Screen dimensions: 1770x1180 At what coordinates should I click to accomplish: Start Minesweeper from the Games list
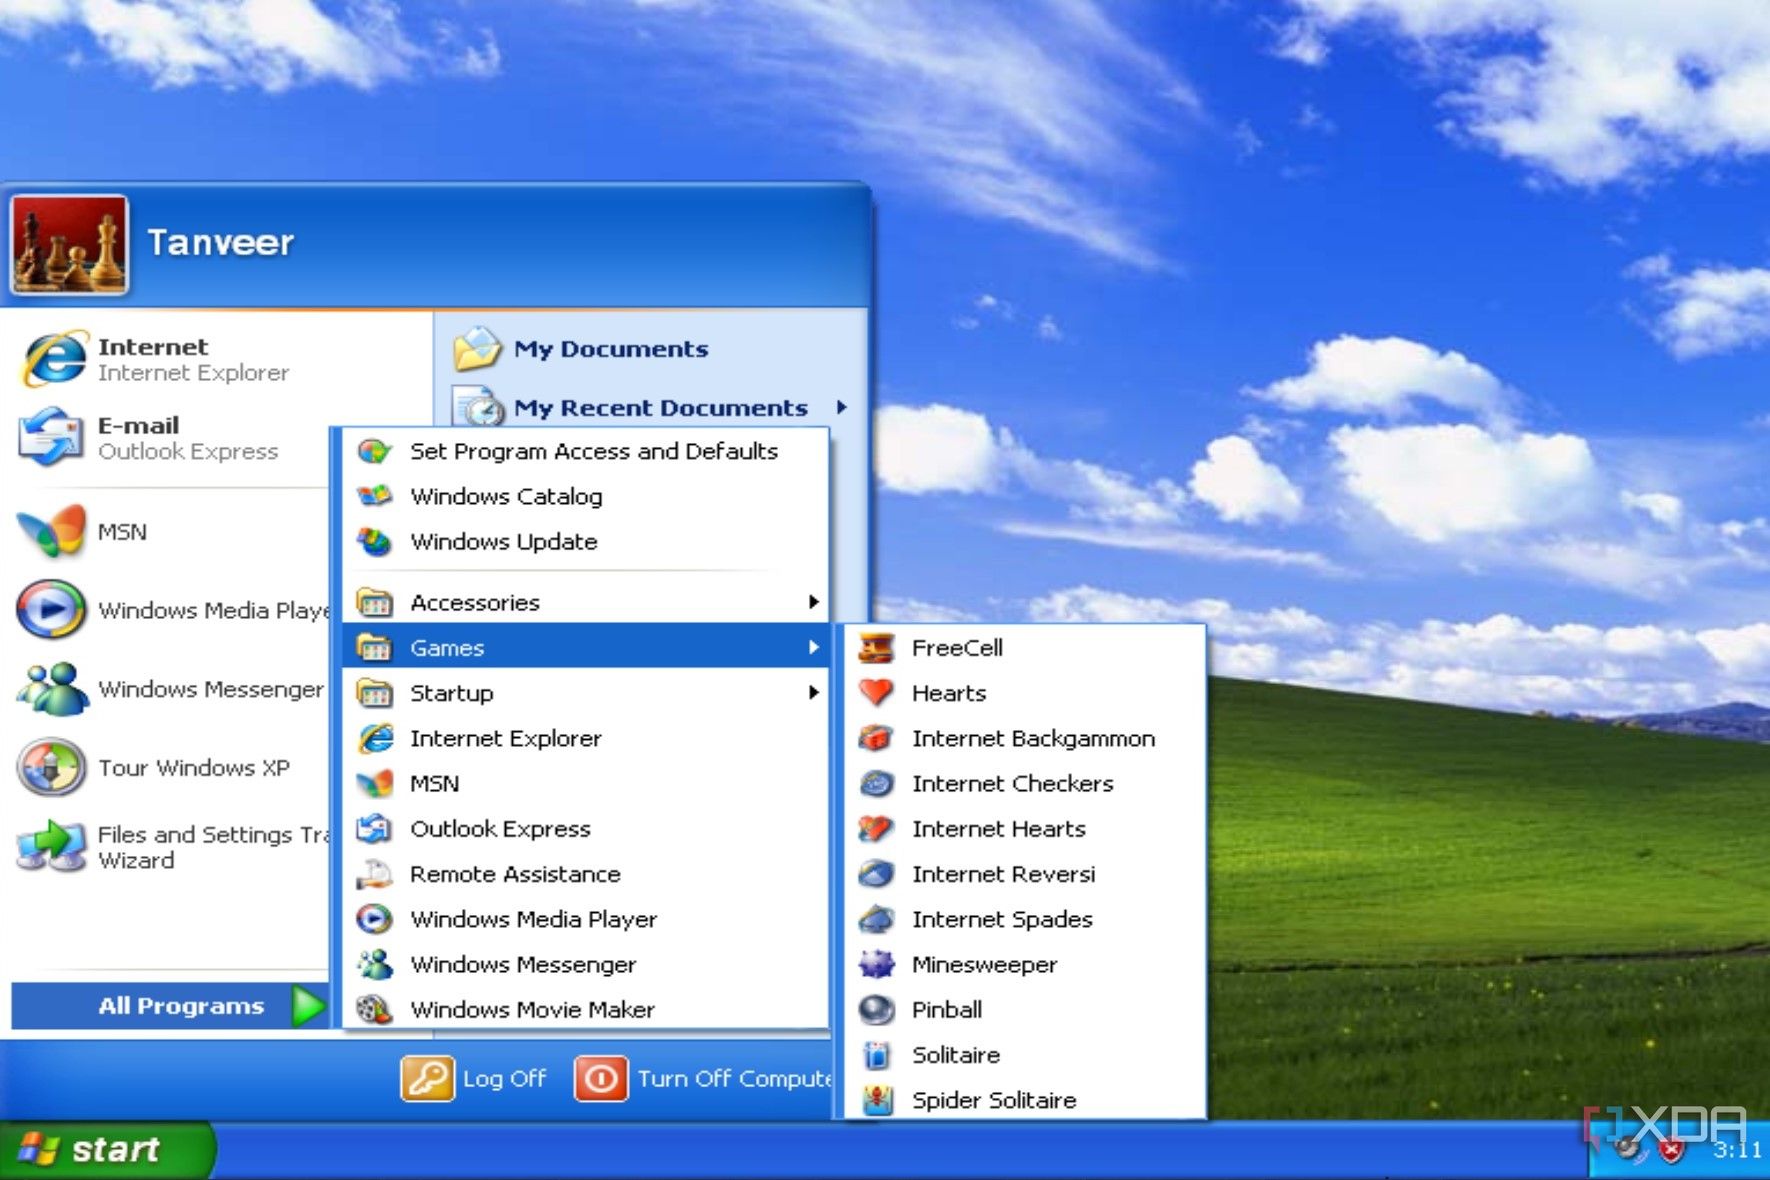(983, 963)
